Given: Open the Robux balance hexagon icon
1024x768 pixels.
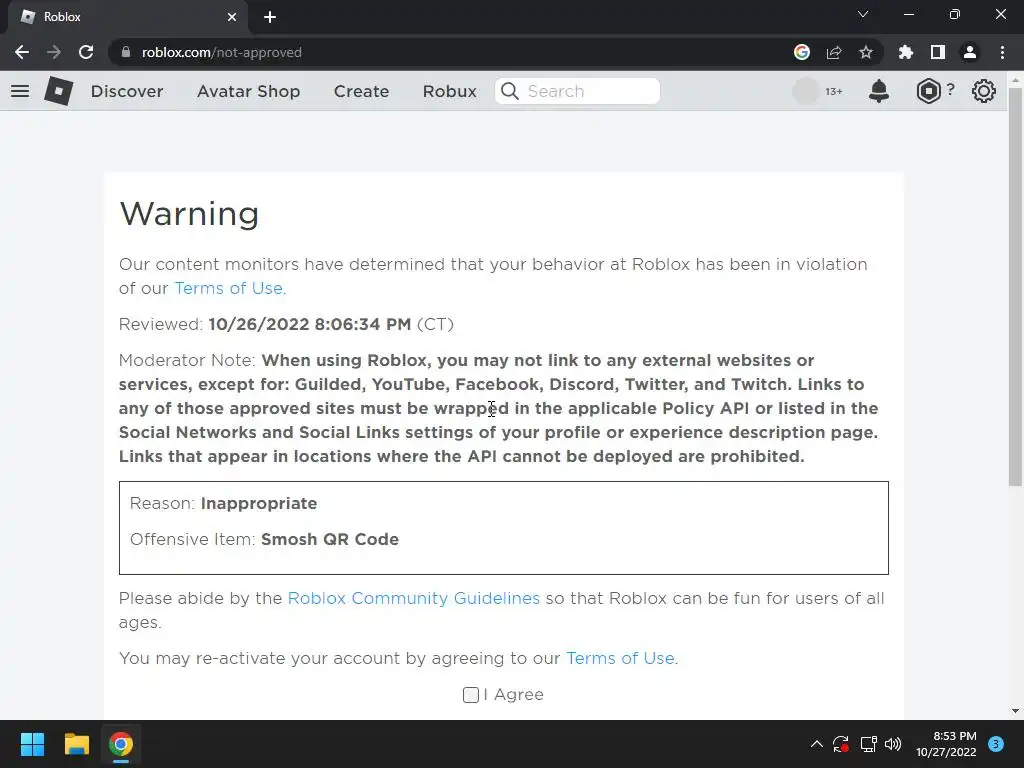Looking at the screenshot, I should pyautogui.click(x=928, y=91).
